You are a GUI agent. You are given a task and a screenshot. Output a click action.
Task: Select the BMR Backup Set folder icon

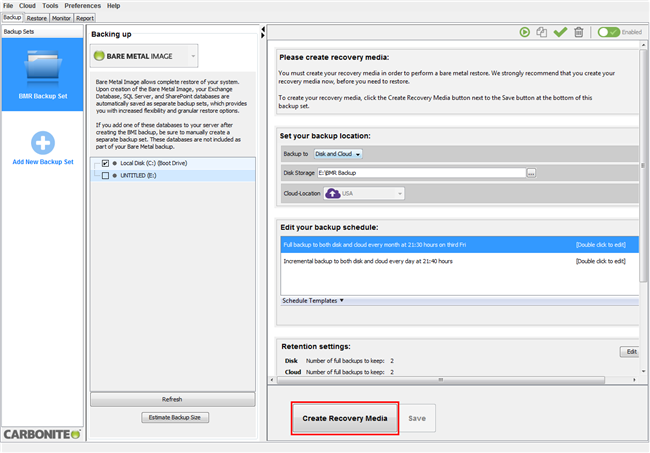tap(42, 68)
